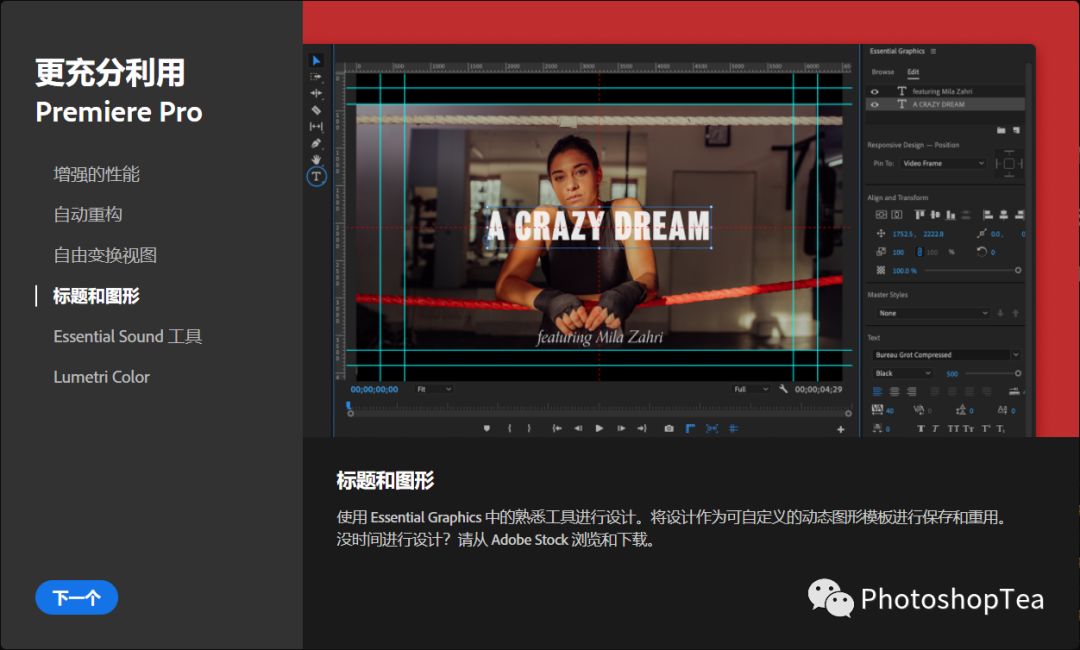
Task: Click the Mark In brace icon
Action: [510, 428]
